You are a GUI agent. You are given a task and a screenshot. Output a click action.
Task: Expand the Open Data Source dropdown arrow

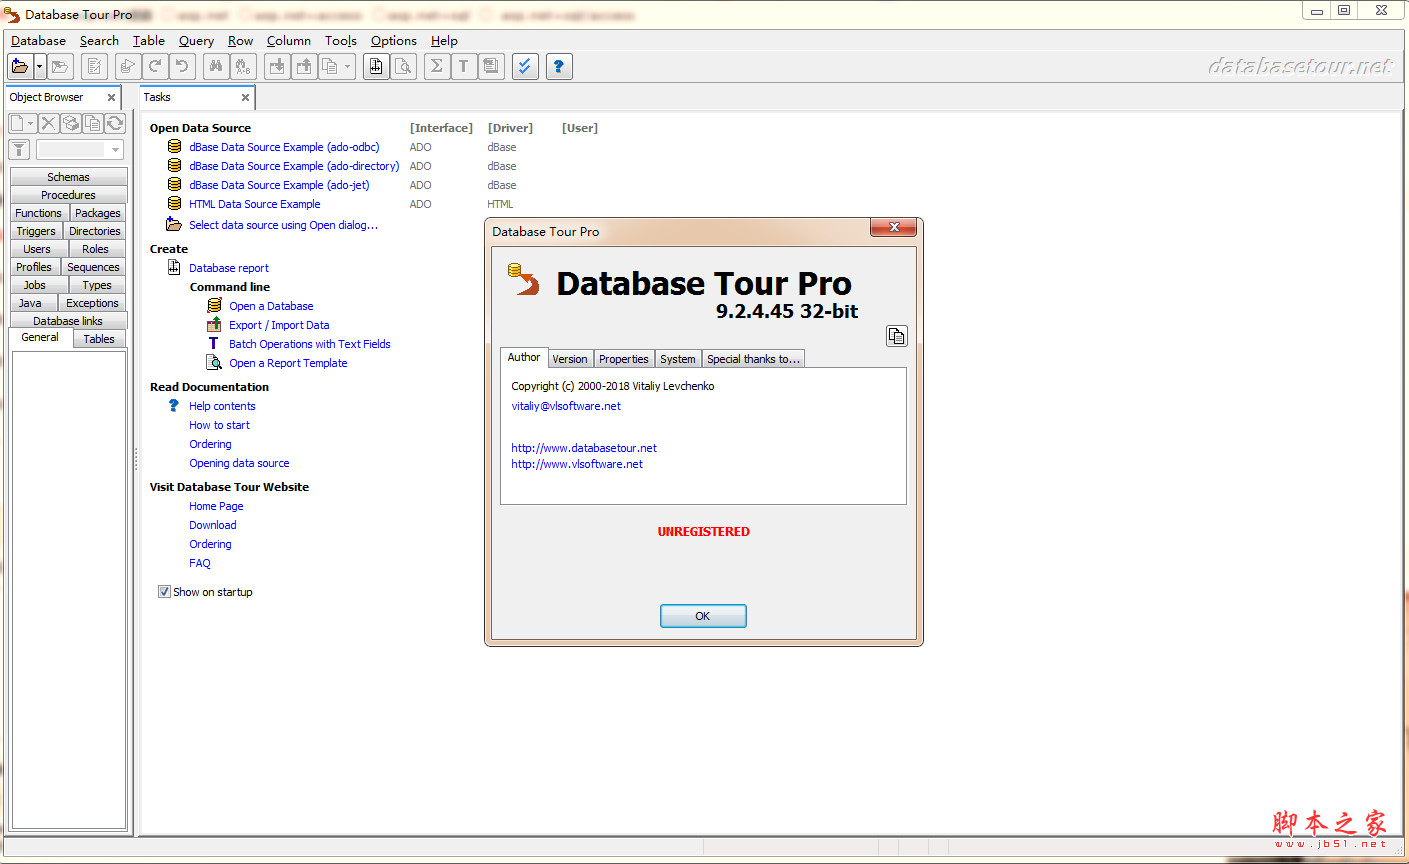40,67
